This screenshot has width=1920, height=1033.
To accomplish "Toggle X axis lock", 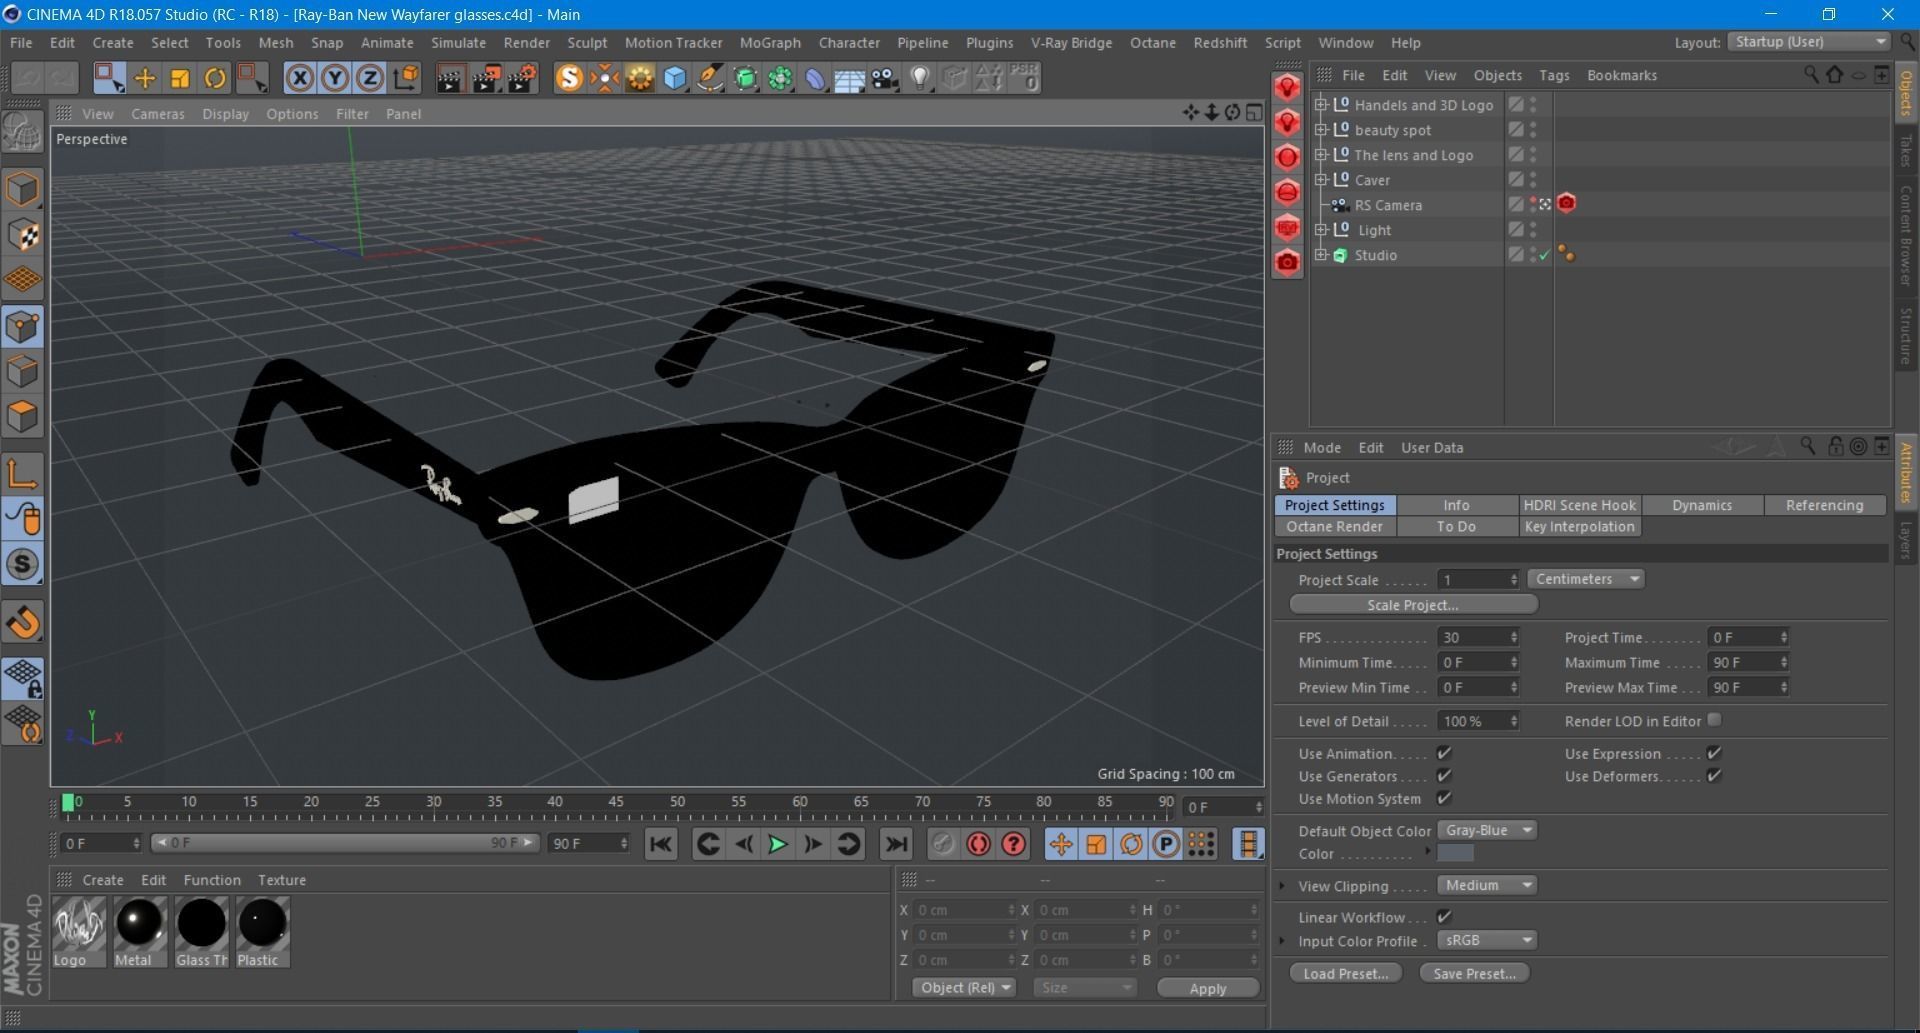I will 299,78.
